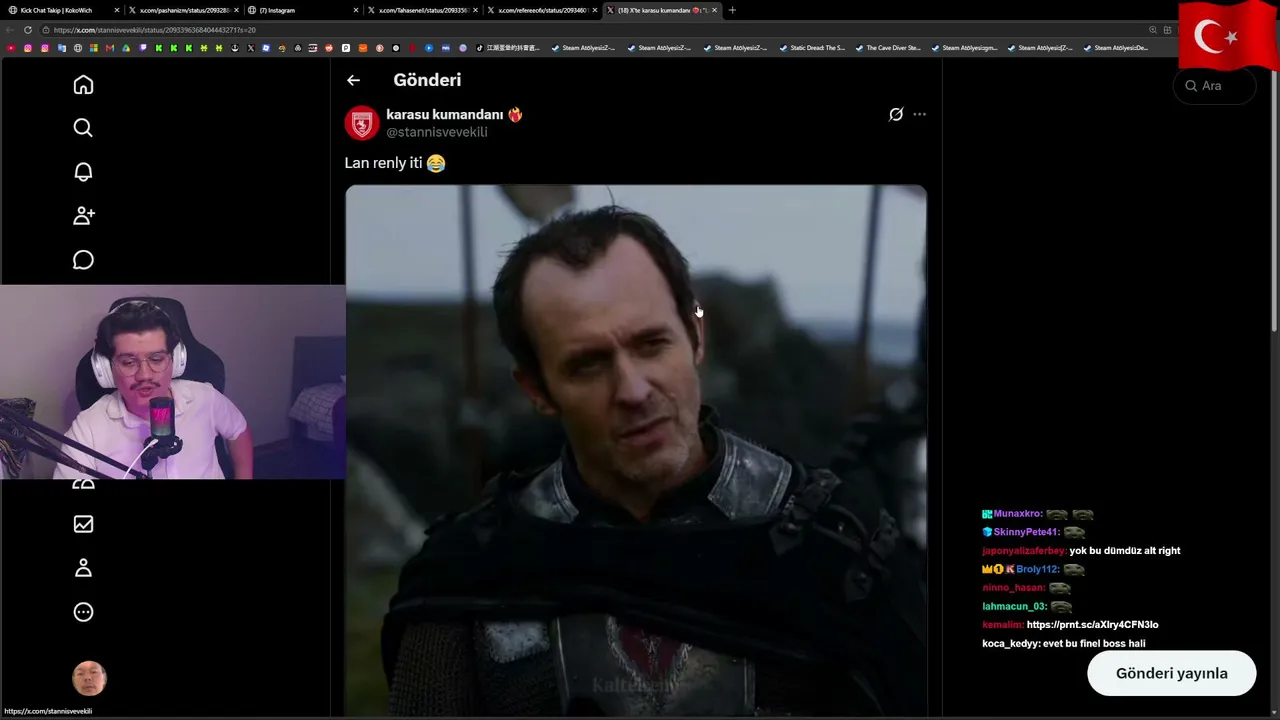Click the koca_kedyy chat message
This screenshot has width=1280, height=720.
tap(1064, 643)
